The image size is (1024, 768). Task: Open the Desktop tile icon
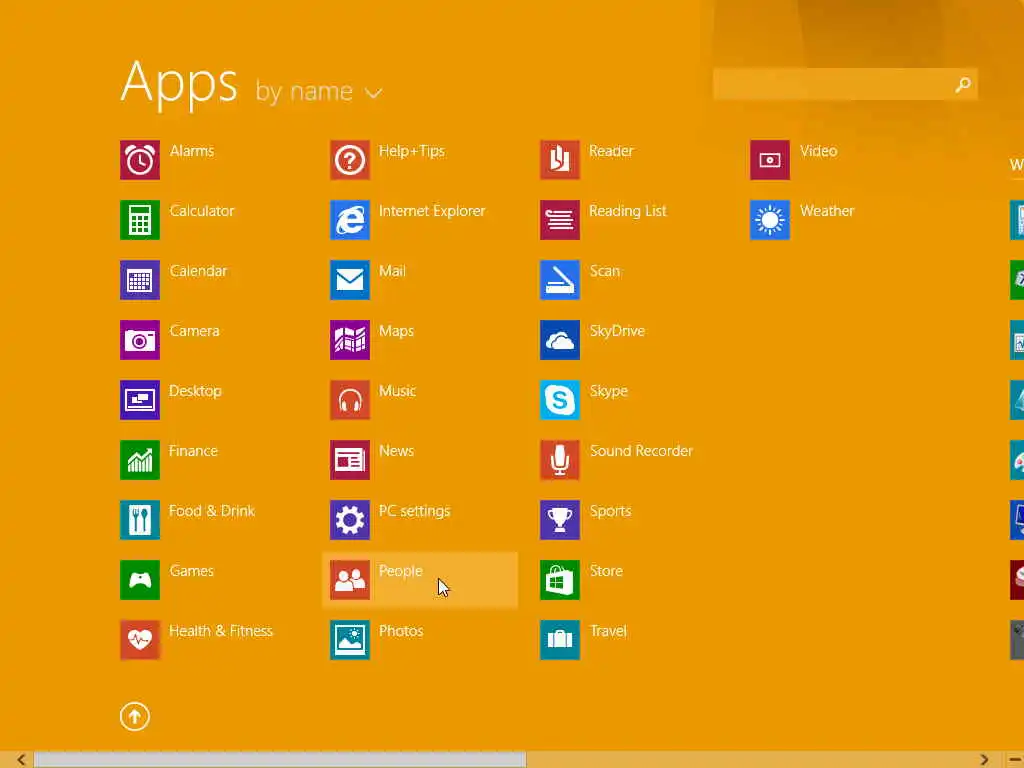140,400
